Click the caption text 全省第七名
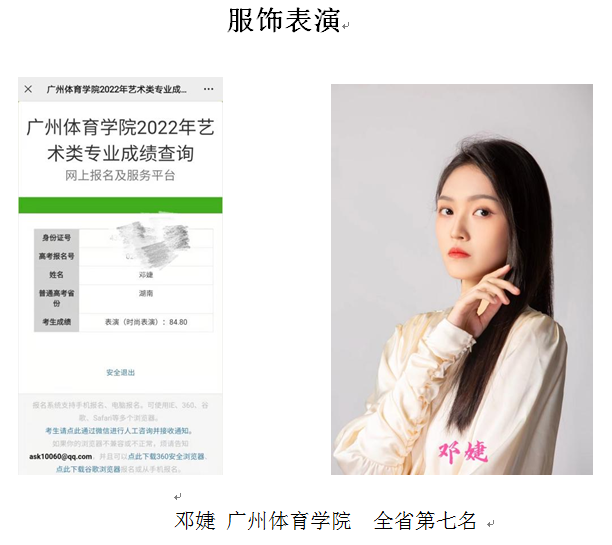Viewport: 612px width, 545px height. coord(425,520)
